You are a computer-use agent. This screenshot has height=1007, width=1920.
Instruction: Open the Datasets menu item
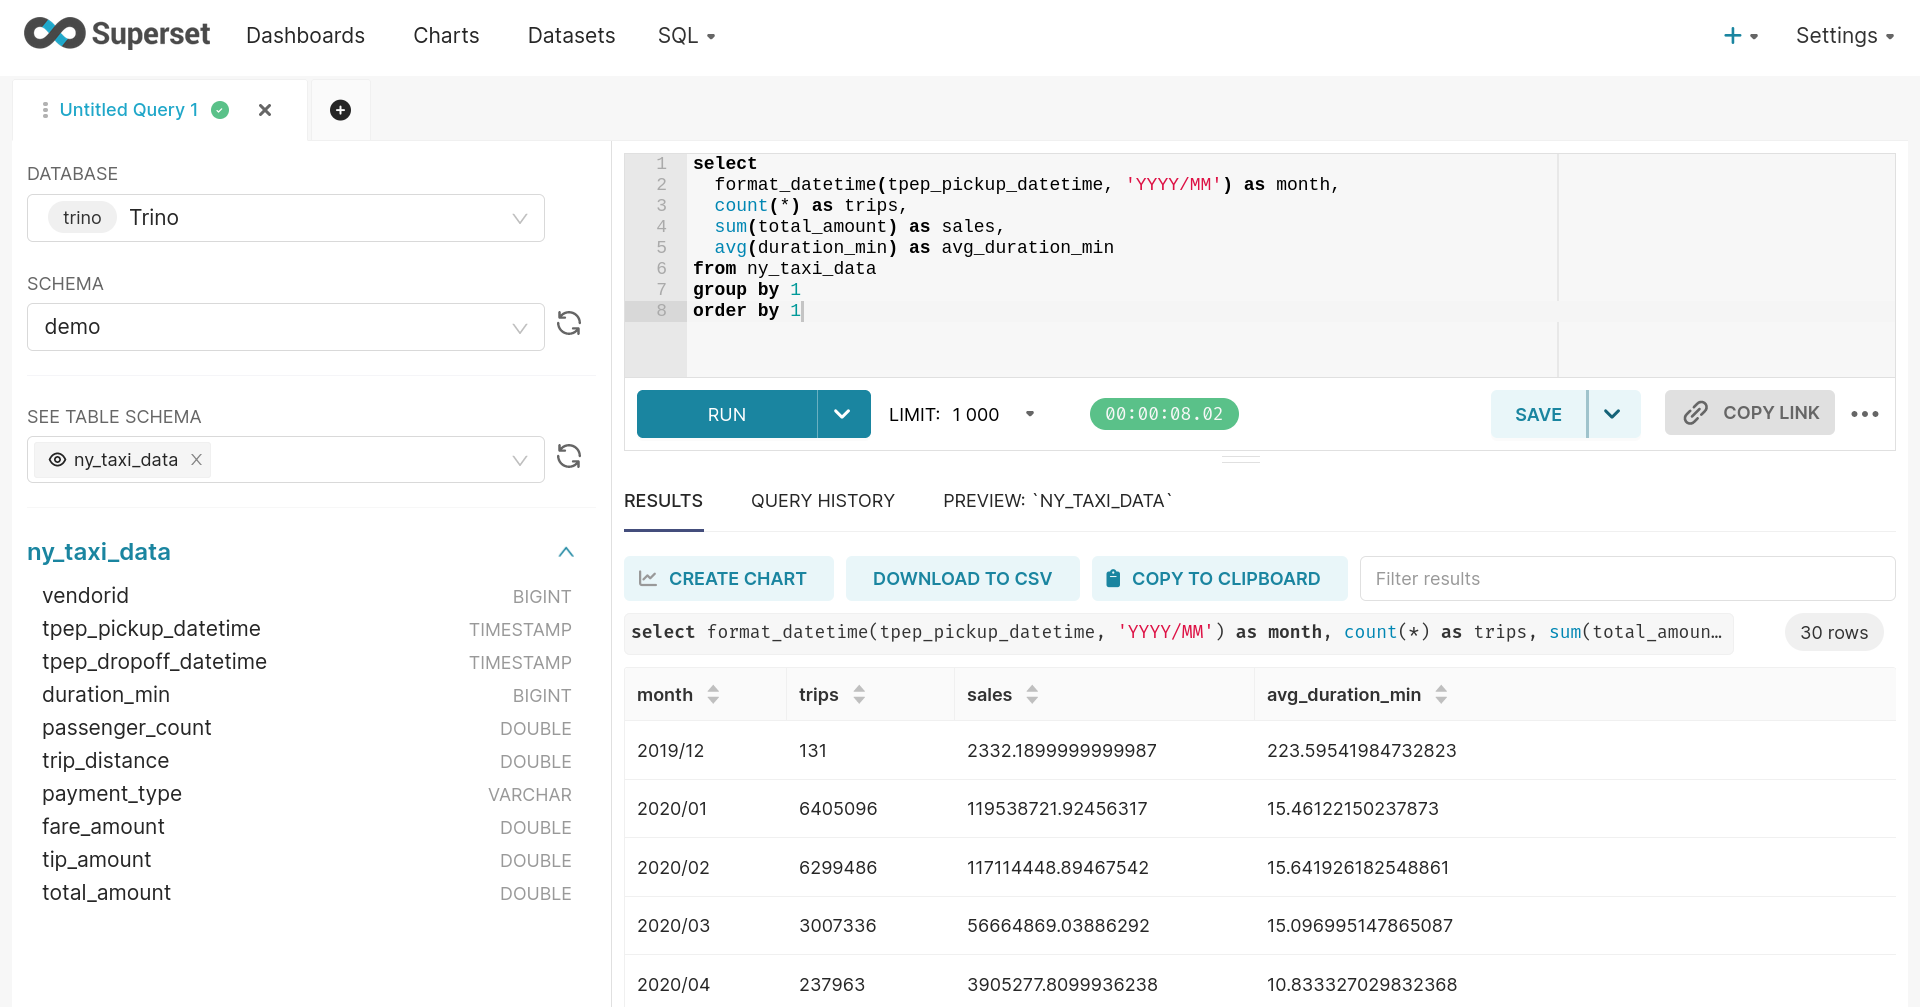(571, 36)
